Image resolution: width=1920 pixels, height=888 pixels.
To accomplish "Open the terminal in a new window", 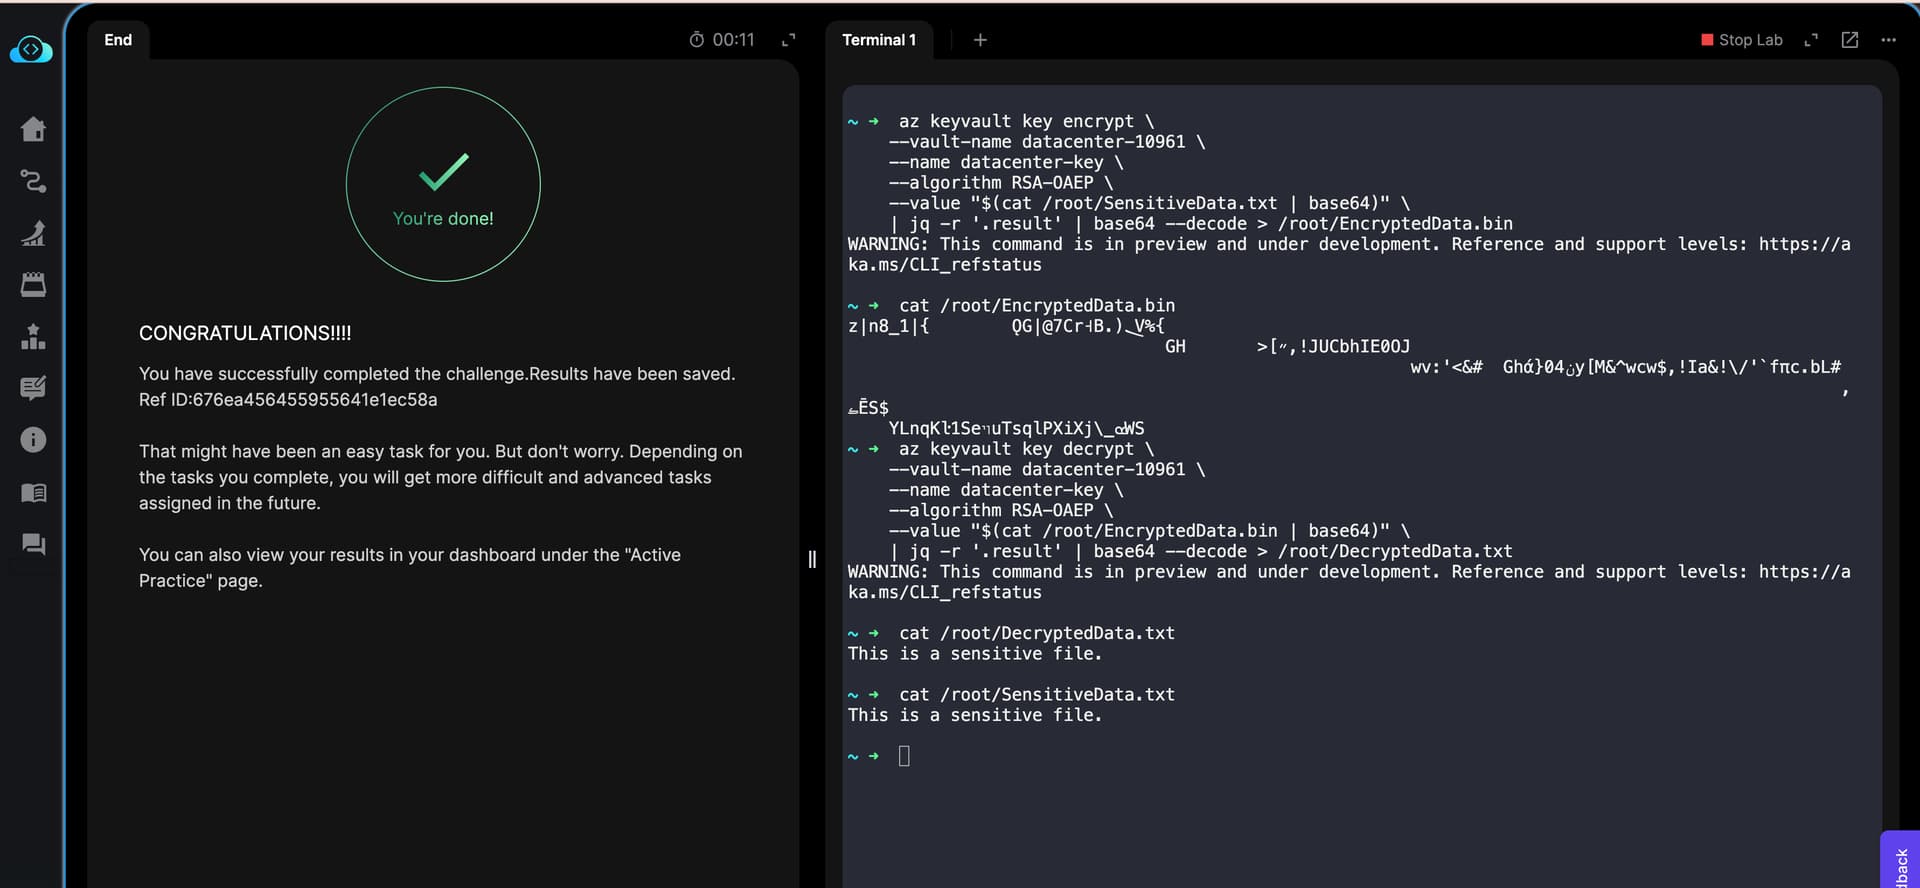I will 1850,40.
